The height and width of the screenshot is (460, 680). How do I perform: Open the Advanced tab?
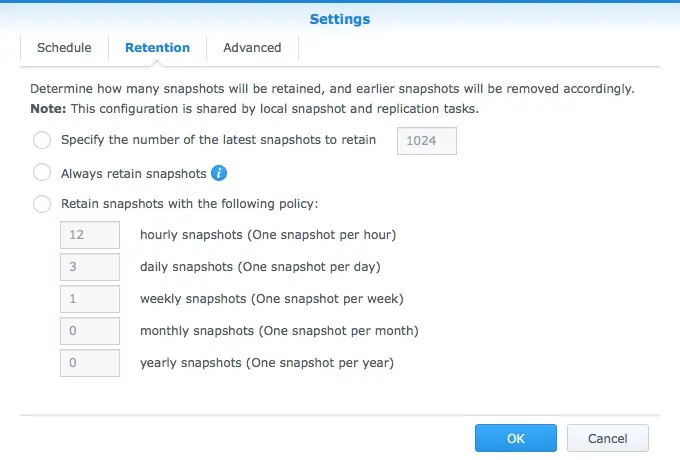[252, 48]
